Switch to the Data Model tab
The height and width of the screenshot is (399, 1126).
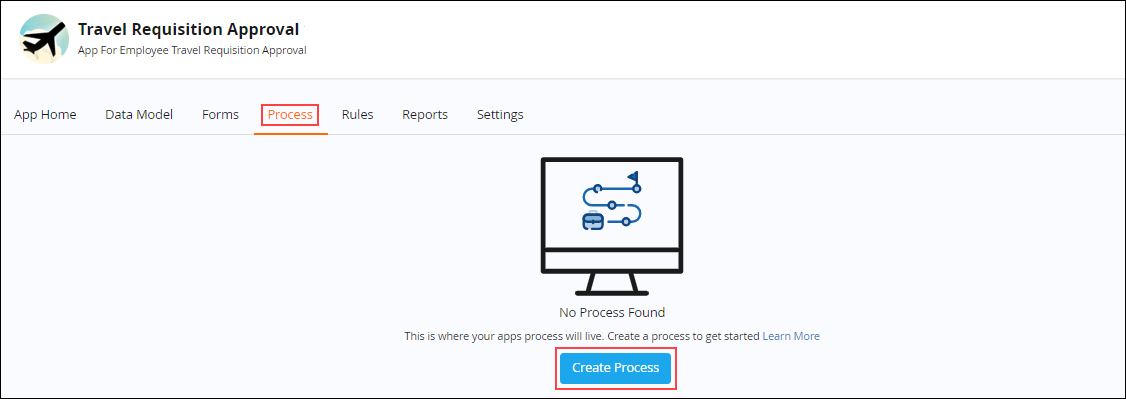pyautogui.click(x=139, y=115)
